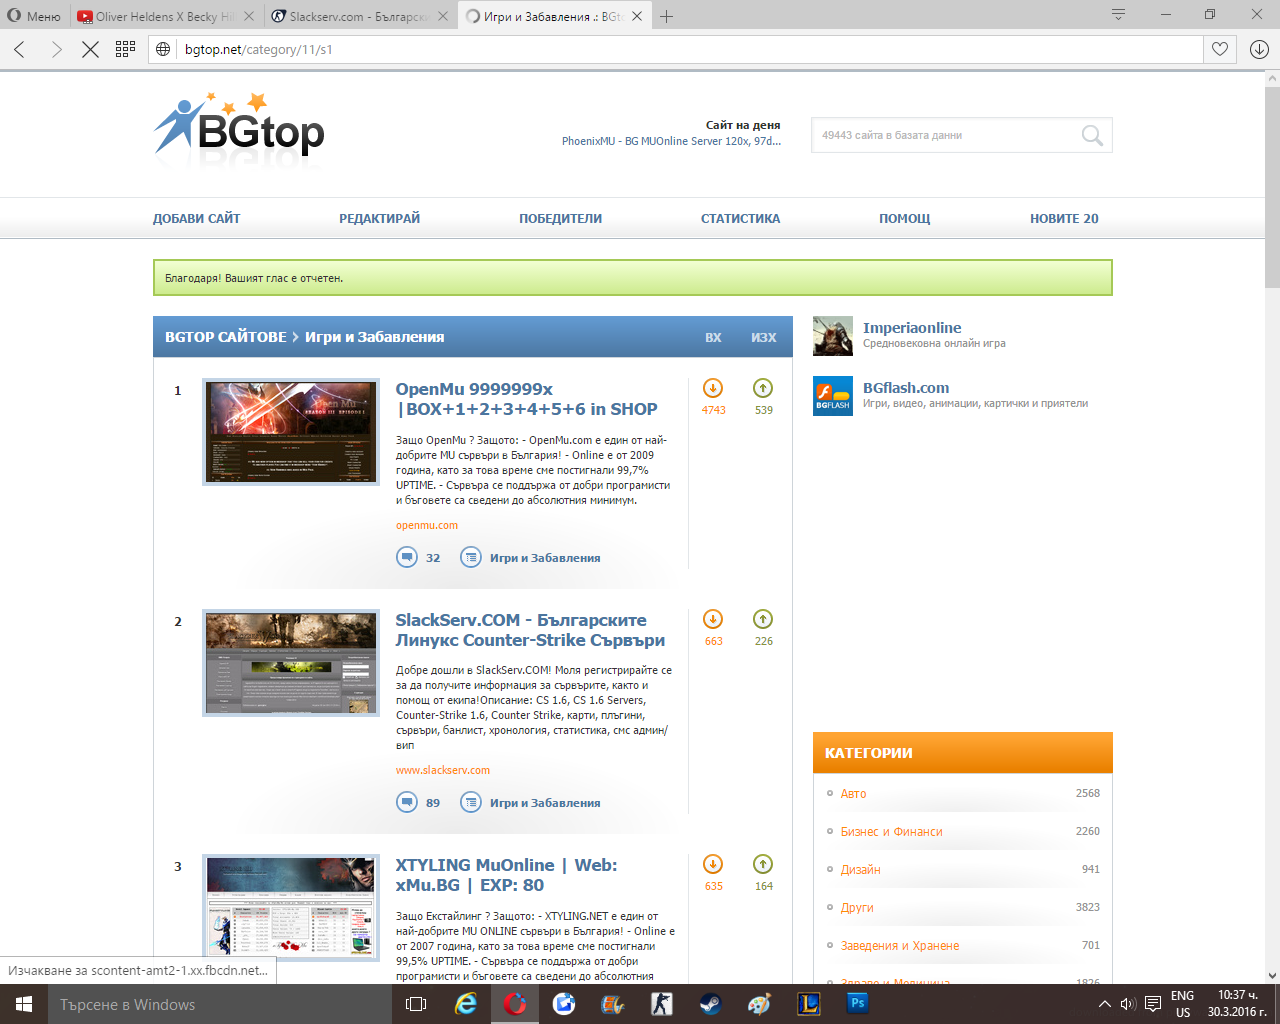Click the incoming arrow icon for SlackServ.COM

(713, 619)
